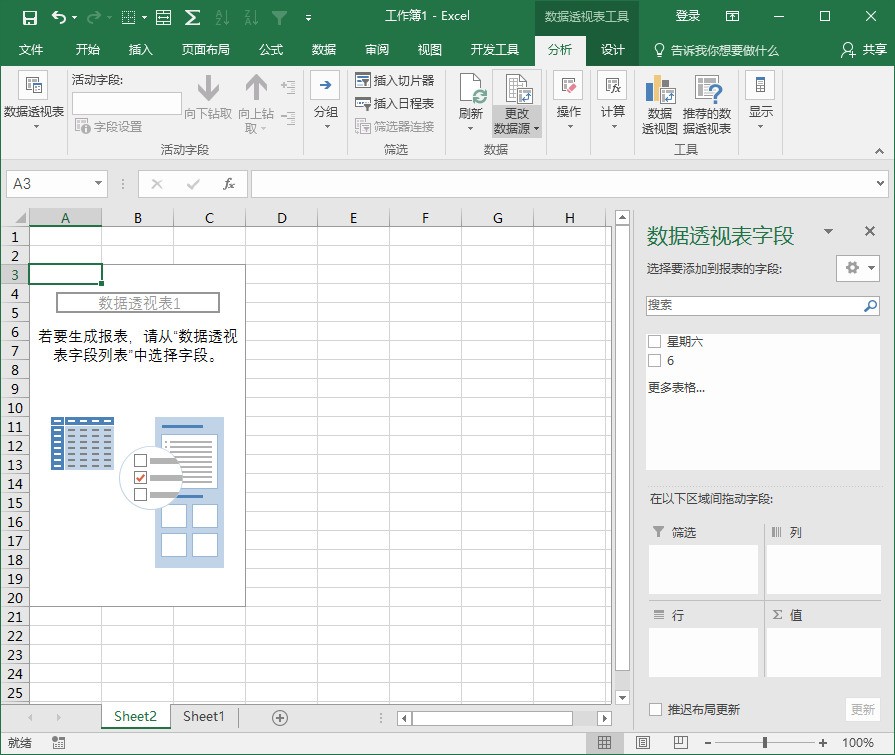The width and height of the screenshot is (895, 755).
Task: Open the Name Box dropdown arrow
Action: point(98,184)
